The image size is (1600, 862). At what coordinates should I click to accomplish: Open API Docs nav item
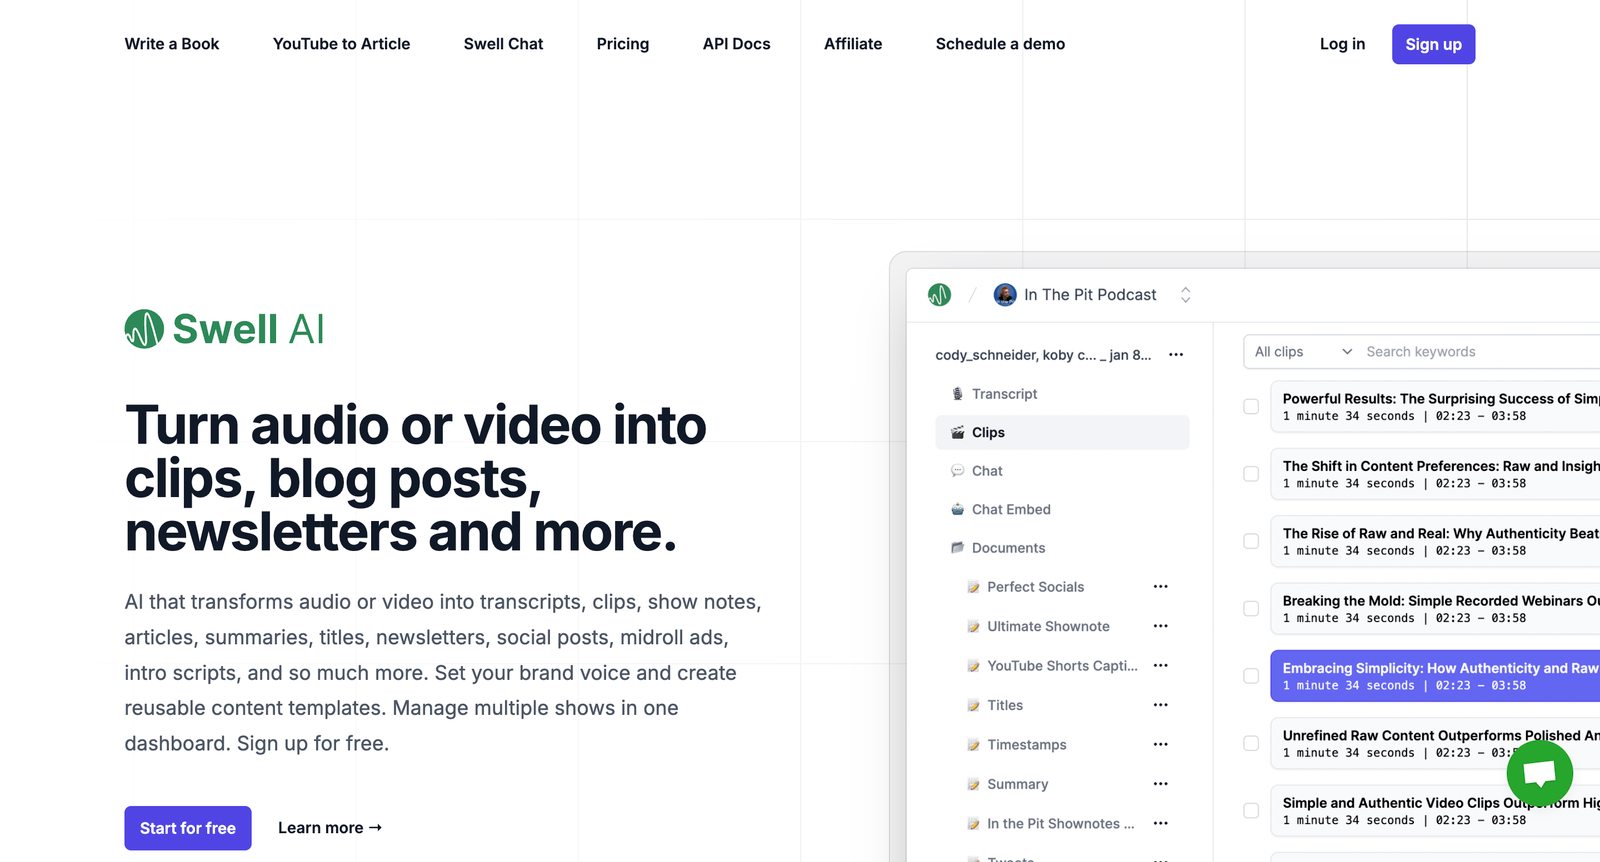(x=736, y=44)
